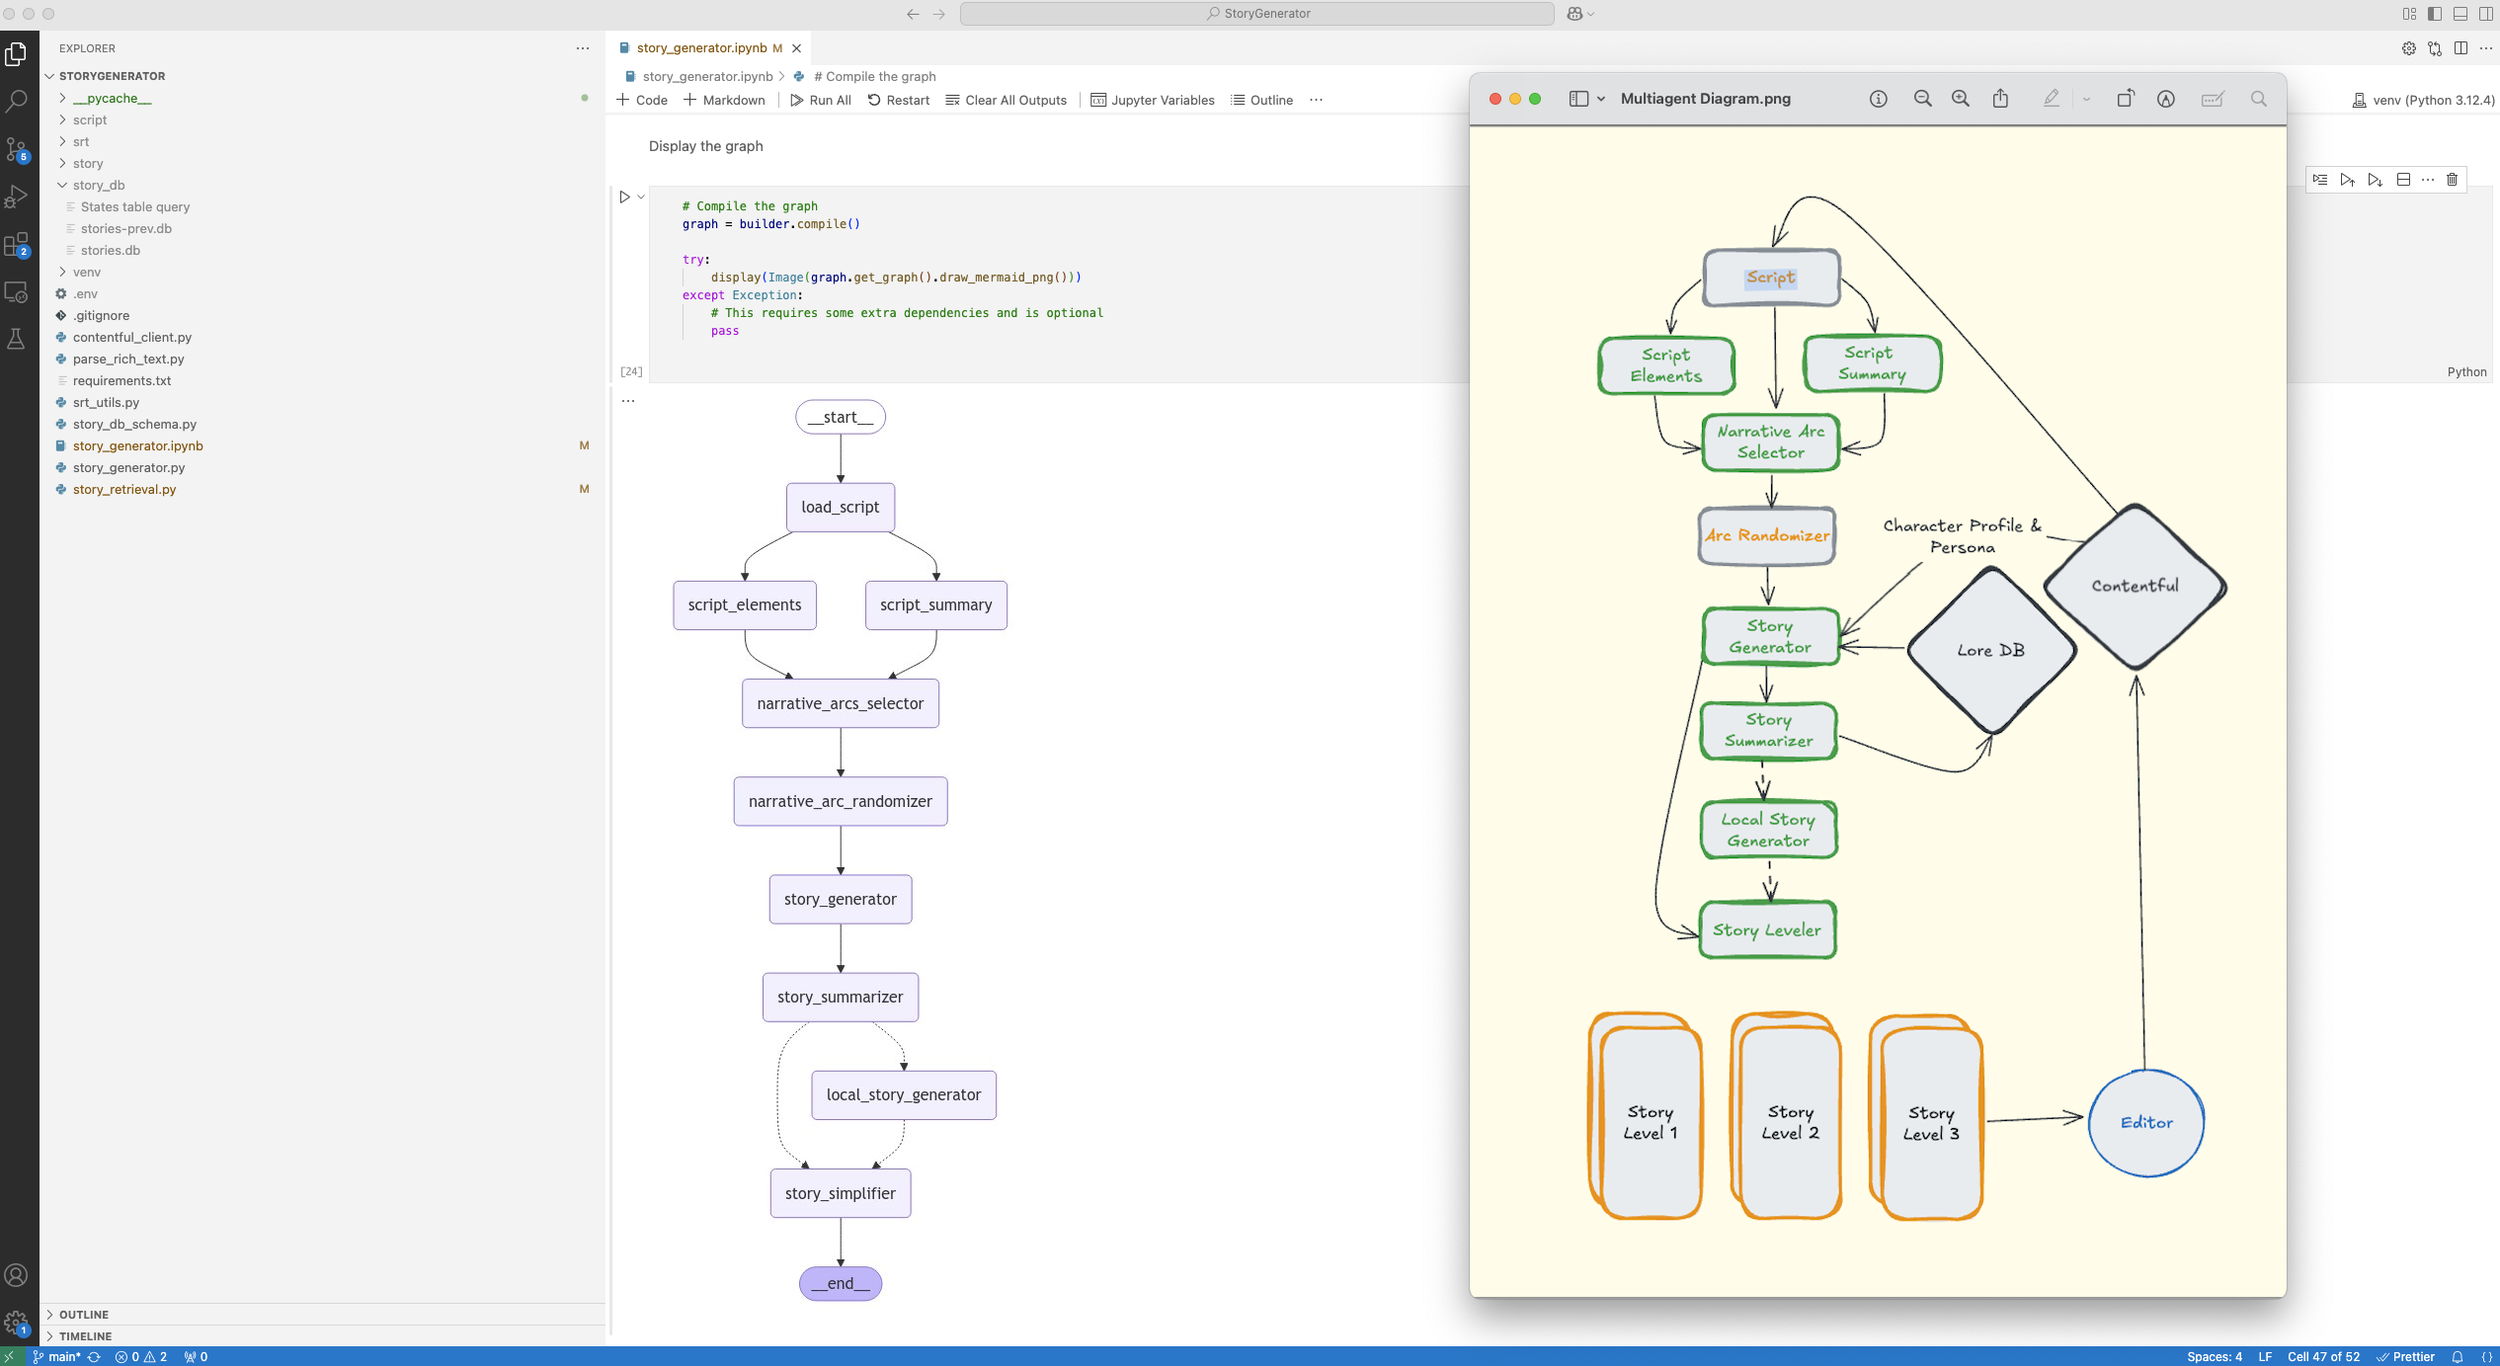Screen dimensions: 2500x1366
Task: Click Run All in notebook toolbar
Action: (820, 100)
